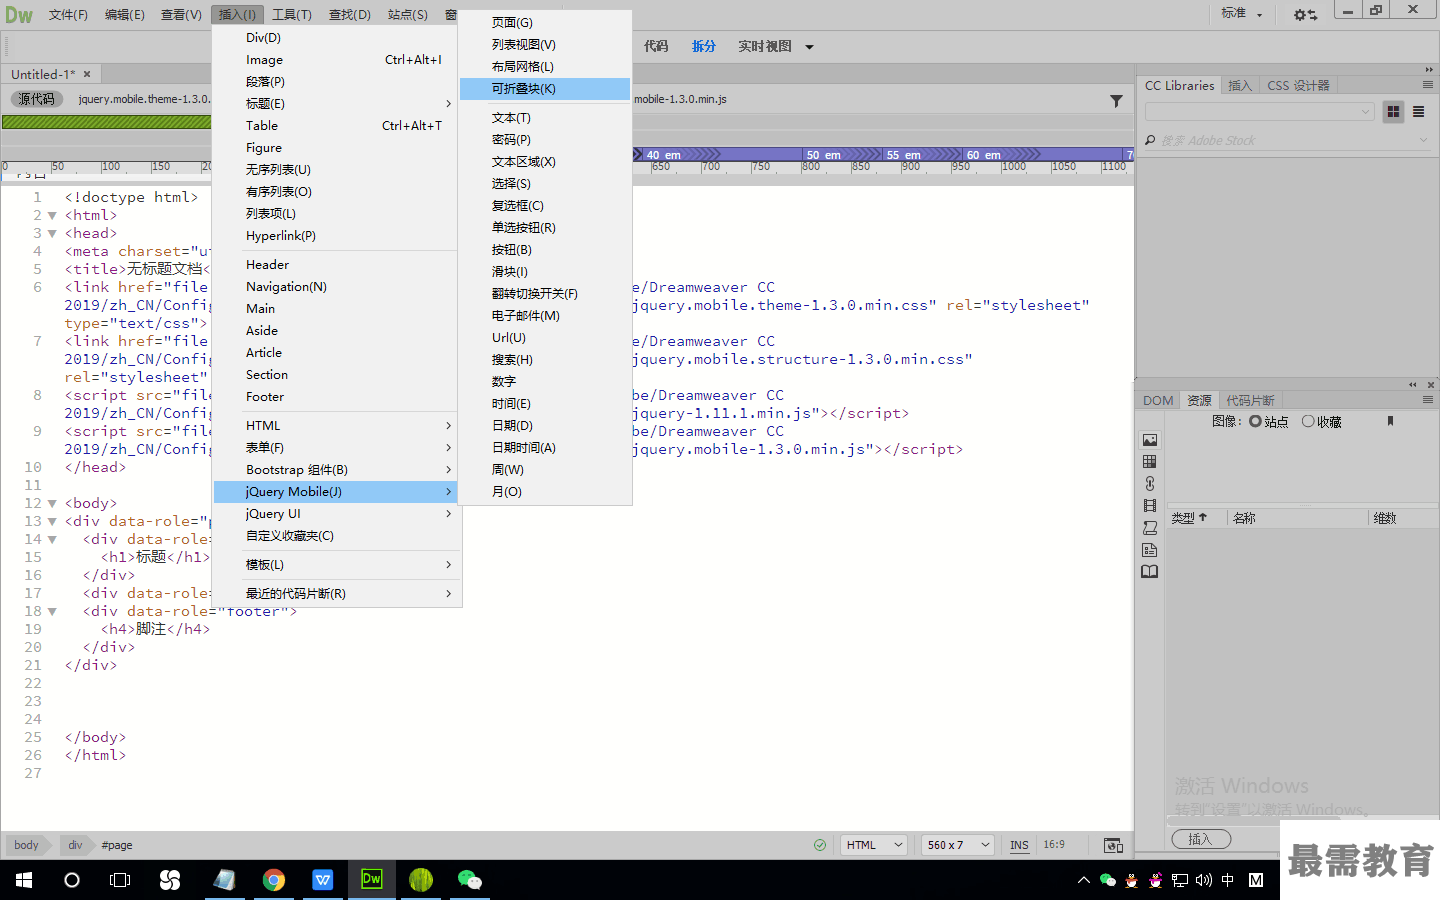The width and height of the screenshot is (1440, 900).
Task: Open the 文件(F) menu
Action: click(68, 15)
